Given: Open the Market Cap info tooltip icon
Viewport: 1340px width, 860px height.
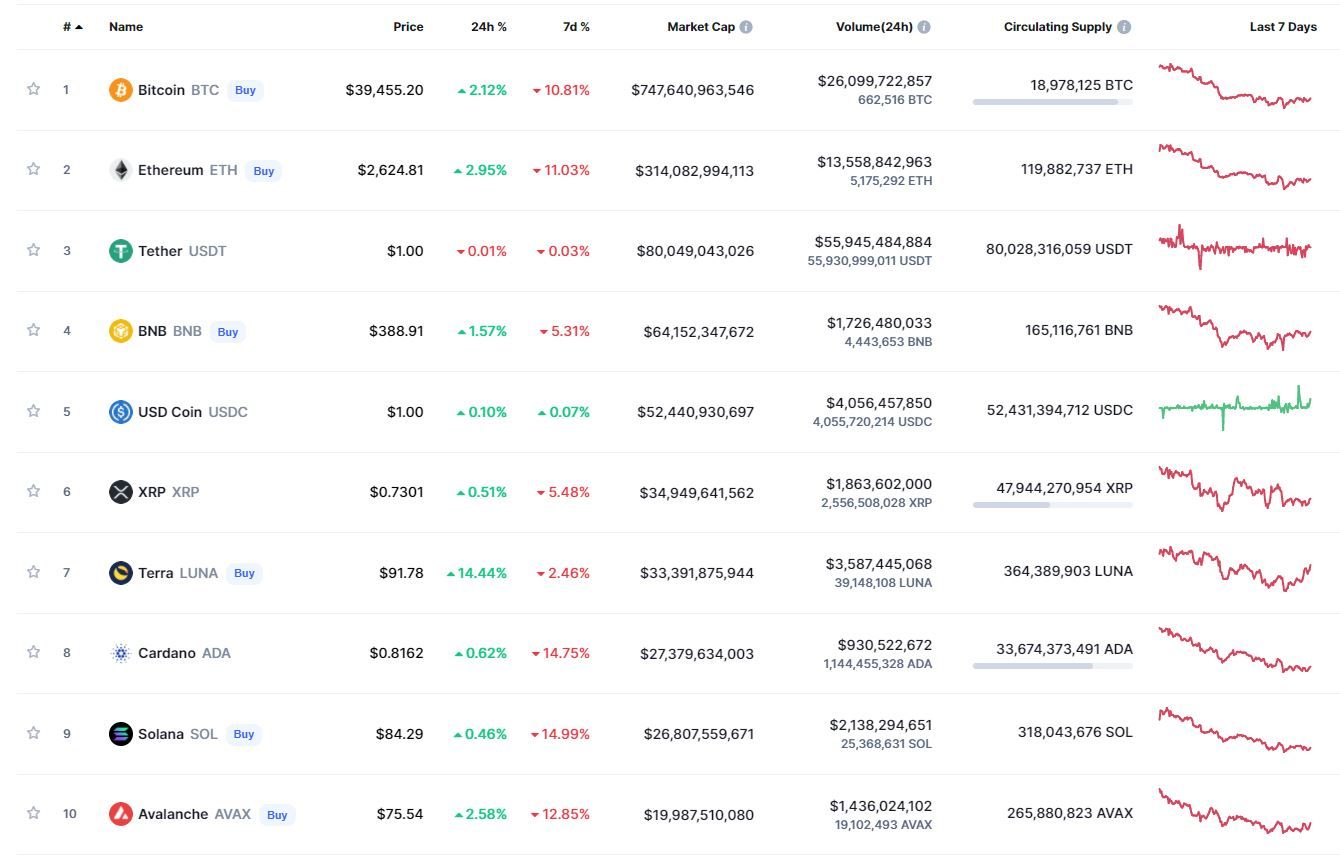Looking at the screenshot, I should point(746,27).
